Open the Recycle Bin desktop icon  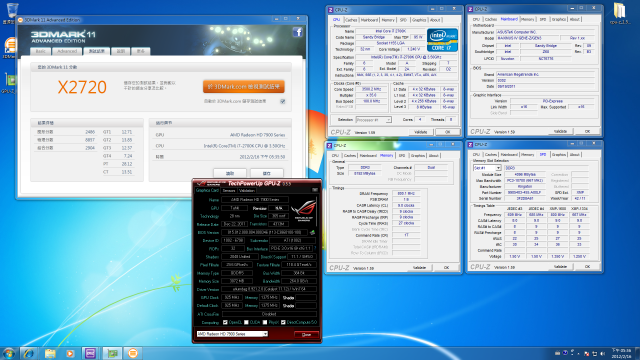pos(12,11)
